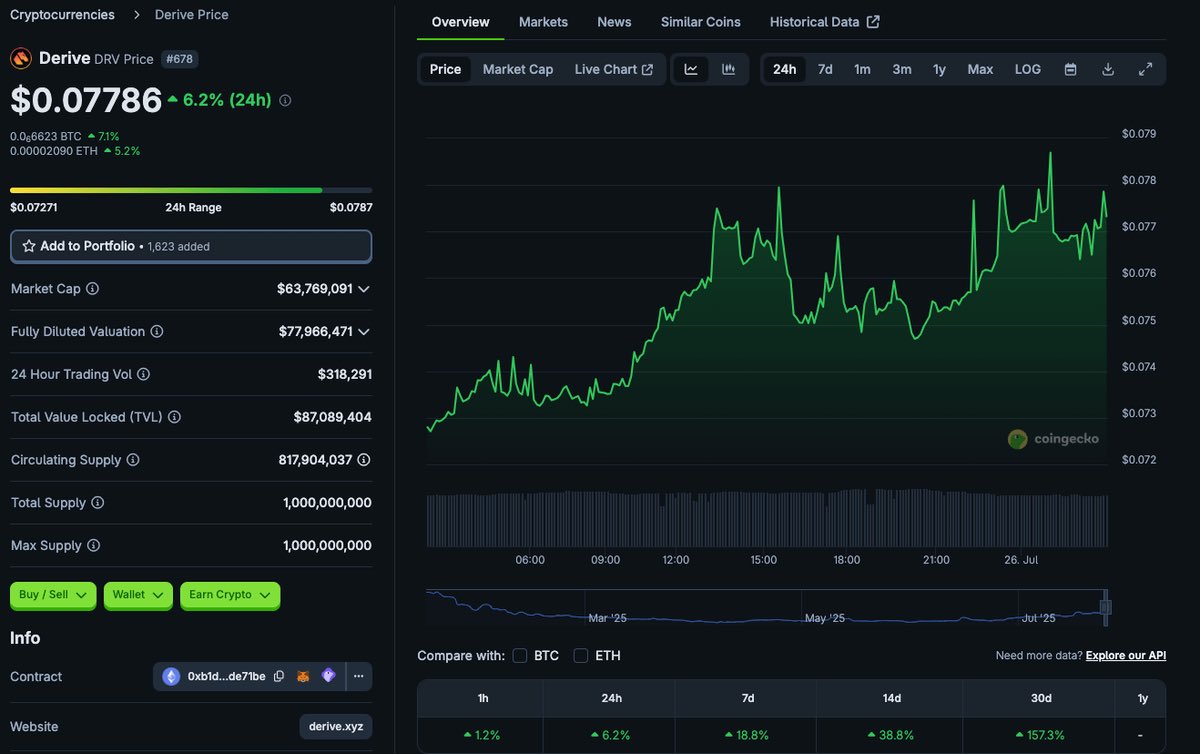Add token to MetaMask fox icon
The width and height of the screenshot is (1200, 754).
coord(303,677)
